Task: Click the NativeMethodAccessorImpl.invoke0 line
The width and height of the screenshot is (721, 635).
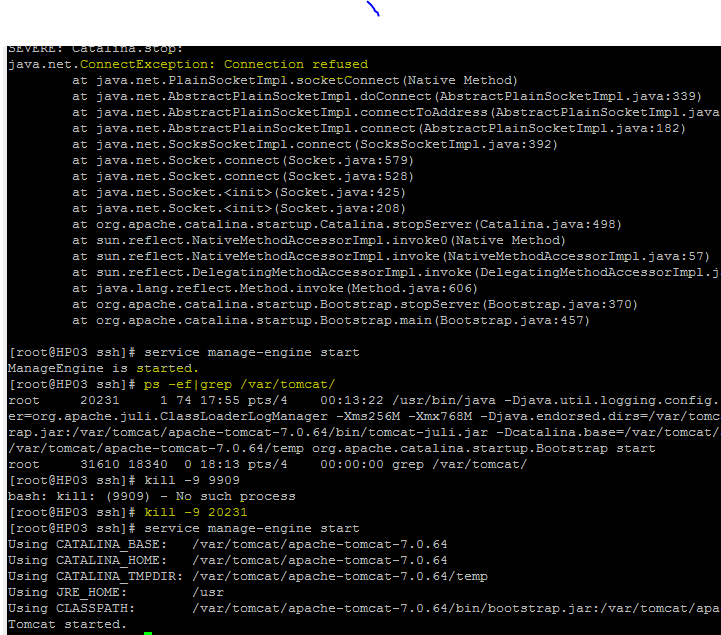Action: point(318,240)
